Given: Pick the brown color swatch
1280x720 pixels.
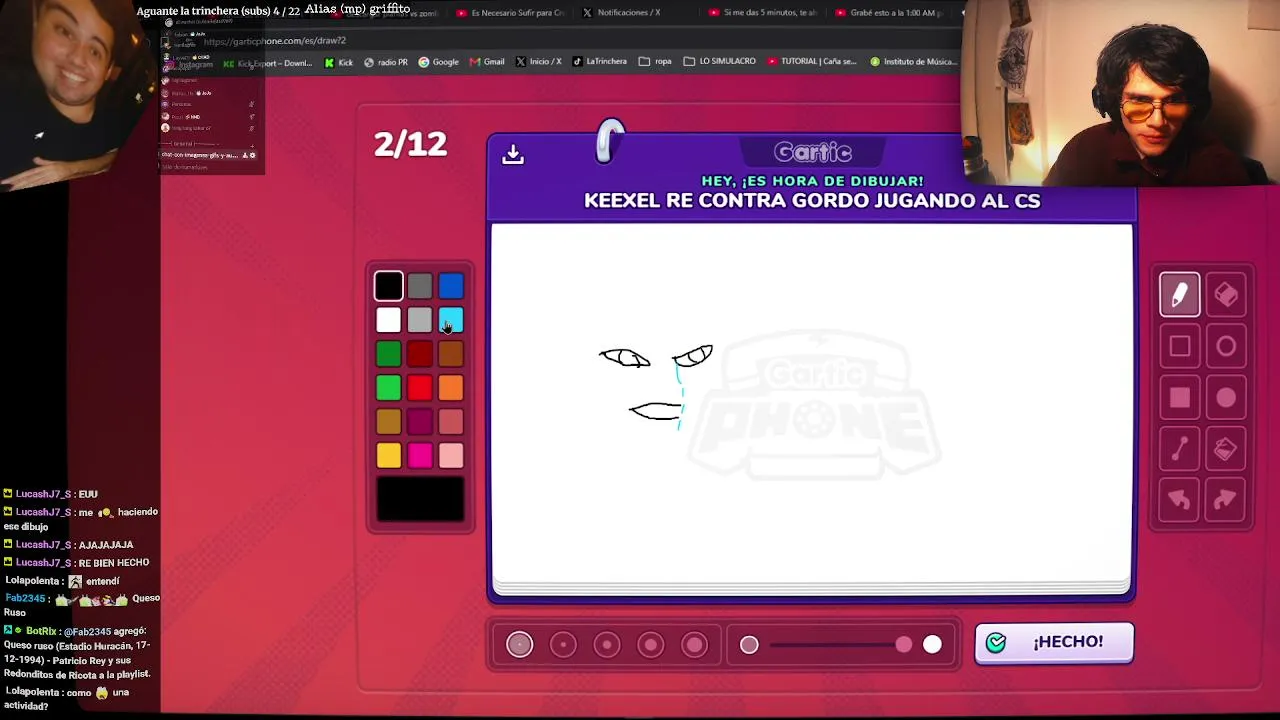Looking at the screenshot, I should [x=451, y=354].
